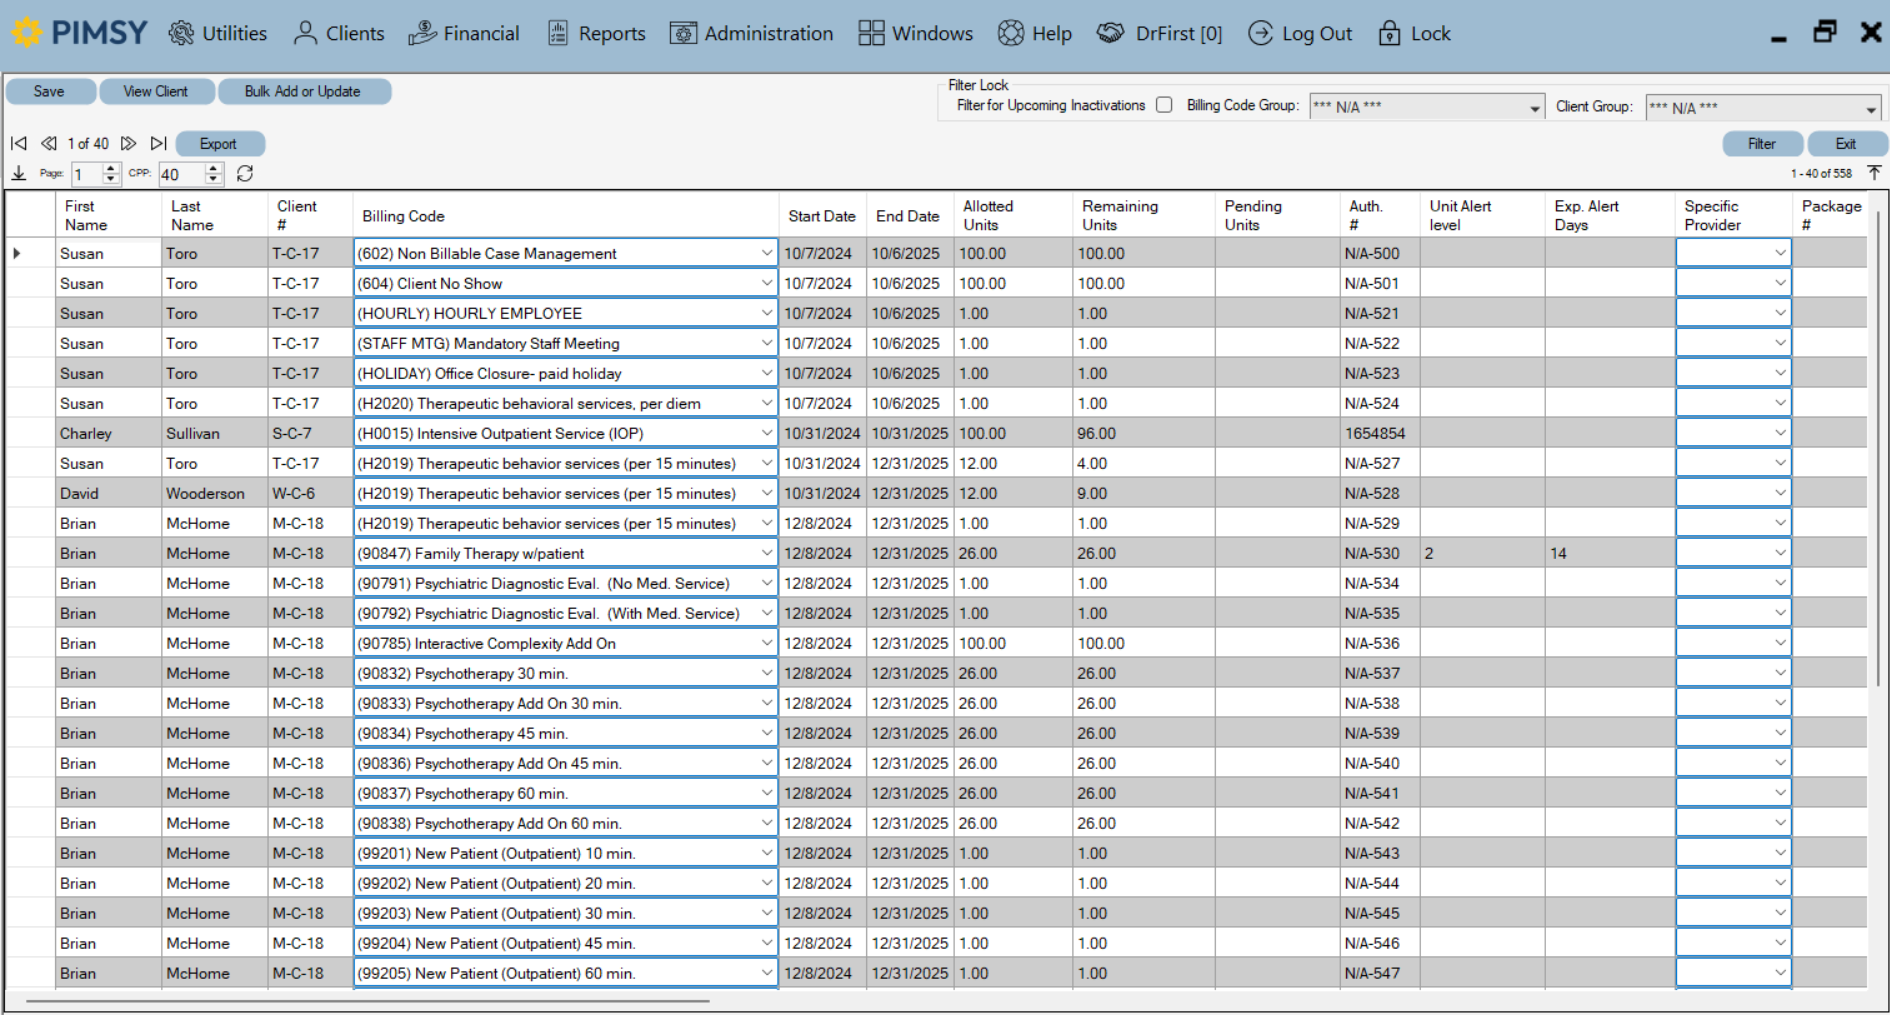Open the Billing Code Group dropdown
The height and width of the screenshot is (1015, 1890).
pyautogui.click(x=1534, y=106)
